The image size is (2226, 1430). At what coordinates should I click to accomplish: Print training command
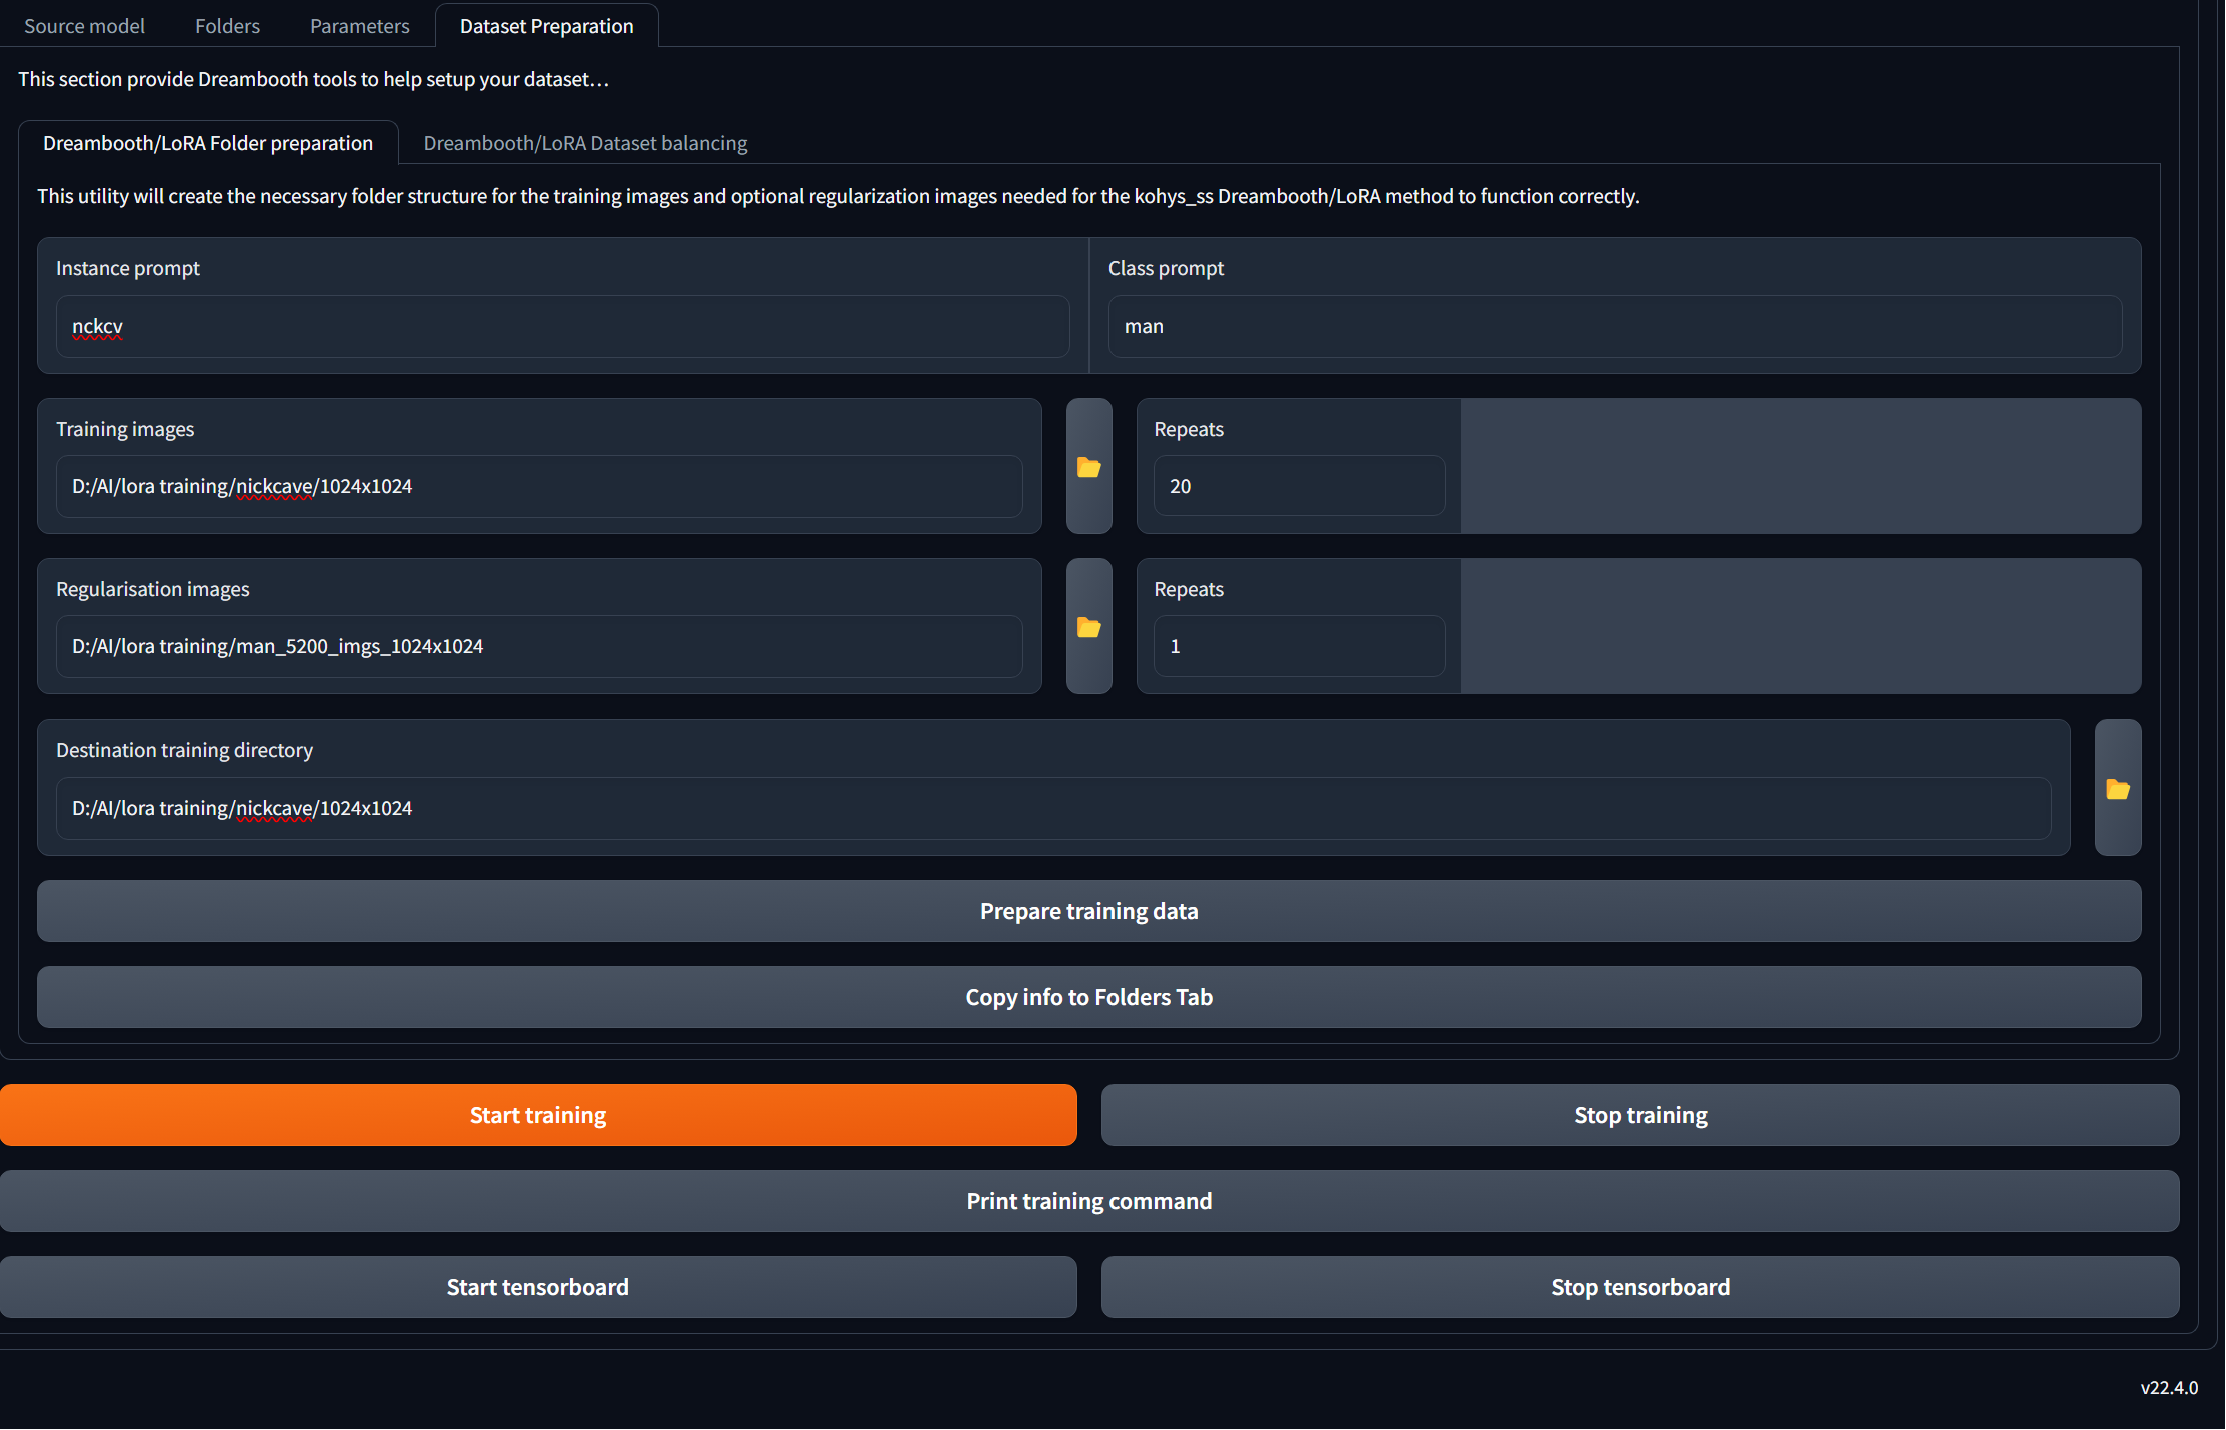tap(1088, 1201)
